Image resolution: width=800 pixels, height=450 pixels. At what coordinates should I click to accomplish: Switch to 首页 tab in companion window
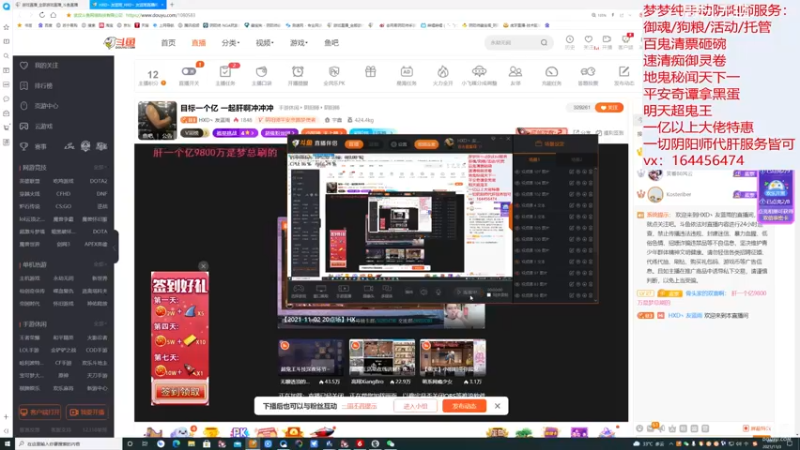(354, 144)
